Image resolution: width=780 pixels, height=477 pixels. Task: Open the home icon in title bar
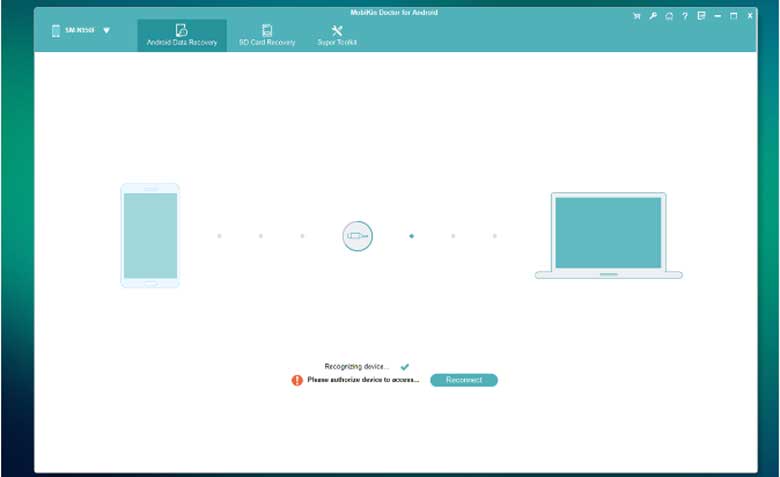point(669,16)
